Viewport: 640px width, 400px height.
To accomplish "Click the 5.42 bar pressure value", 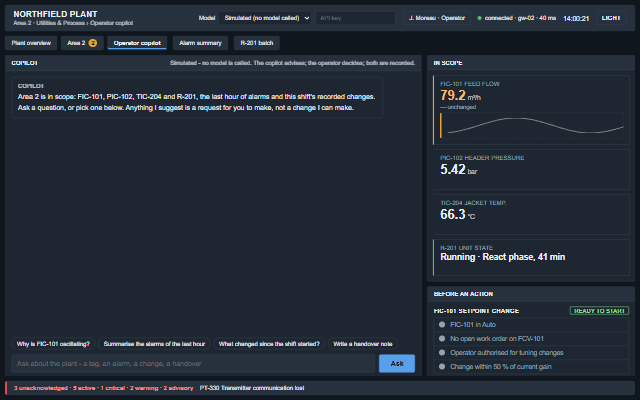I will 458,169.
